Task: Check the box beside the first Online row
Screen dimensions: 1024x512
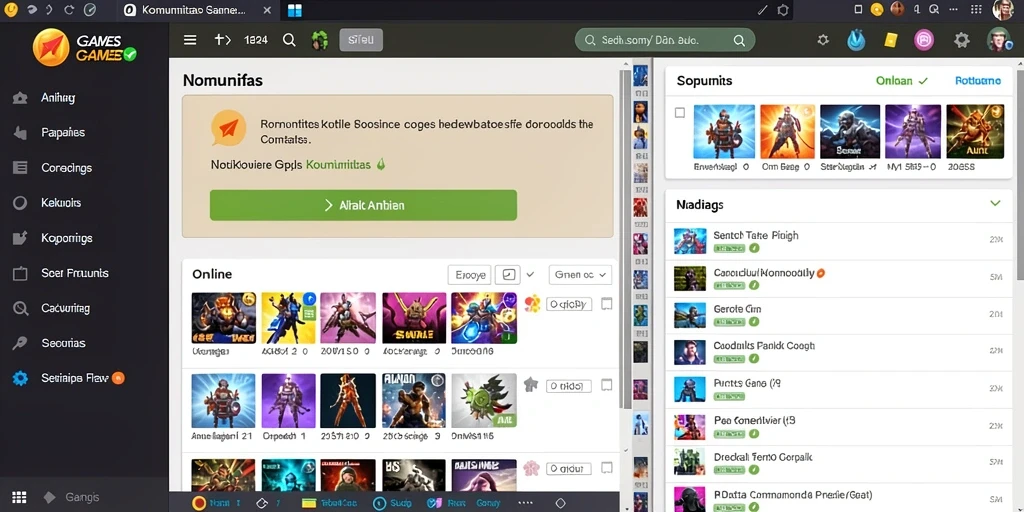Action: point(607,304)
